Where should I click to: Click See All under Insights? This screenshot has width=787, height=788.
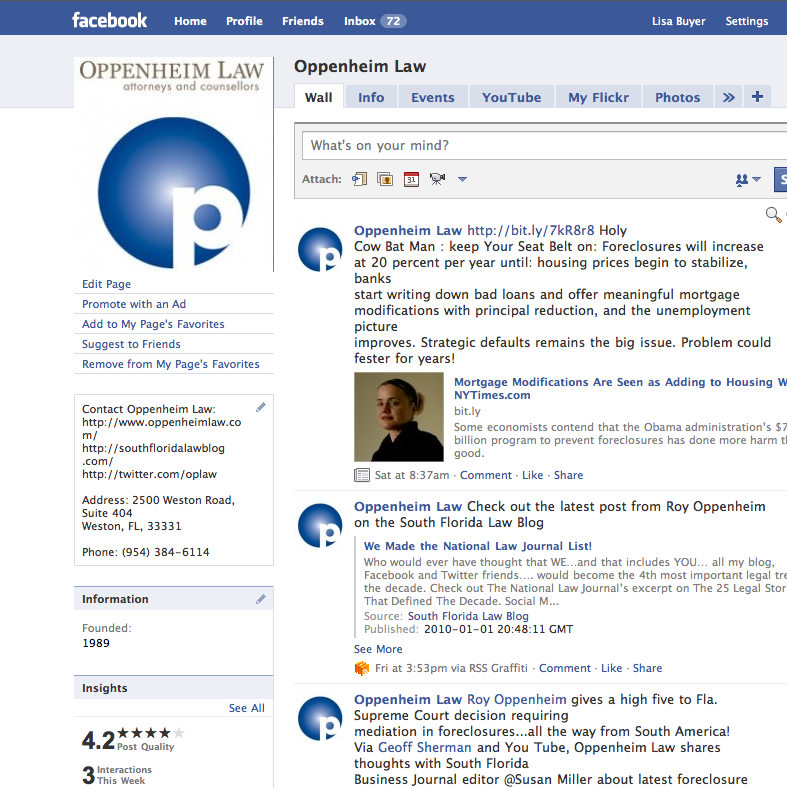coord(246,708)
